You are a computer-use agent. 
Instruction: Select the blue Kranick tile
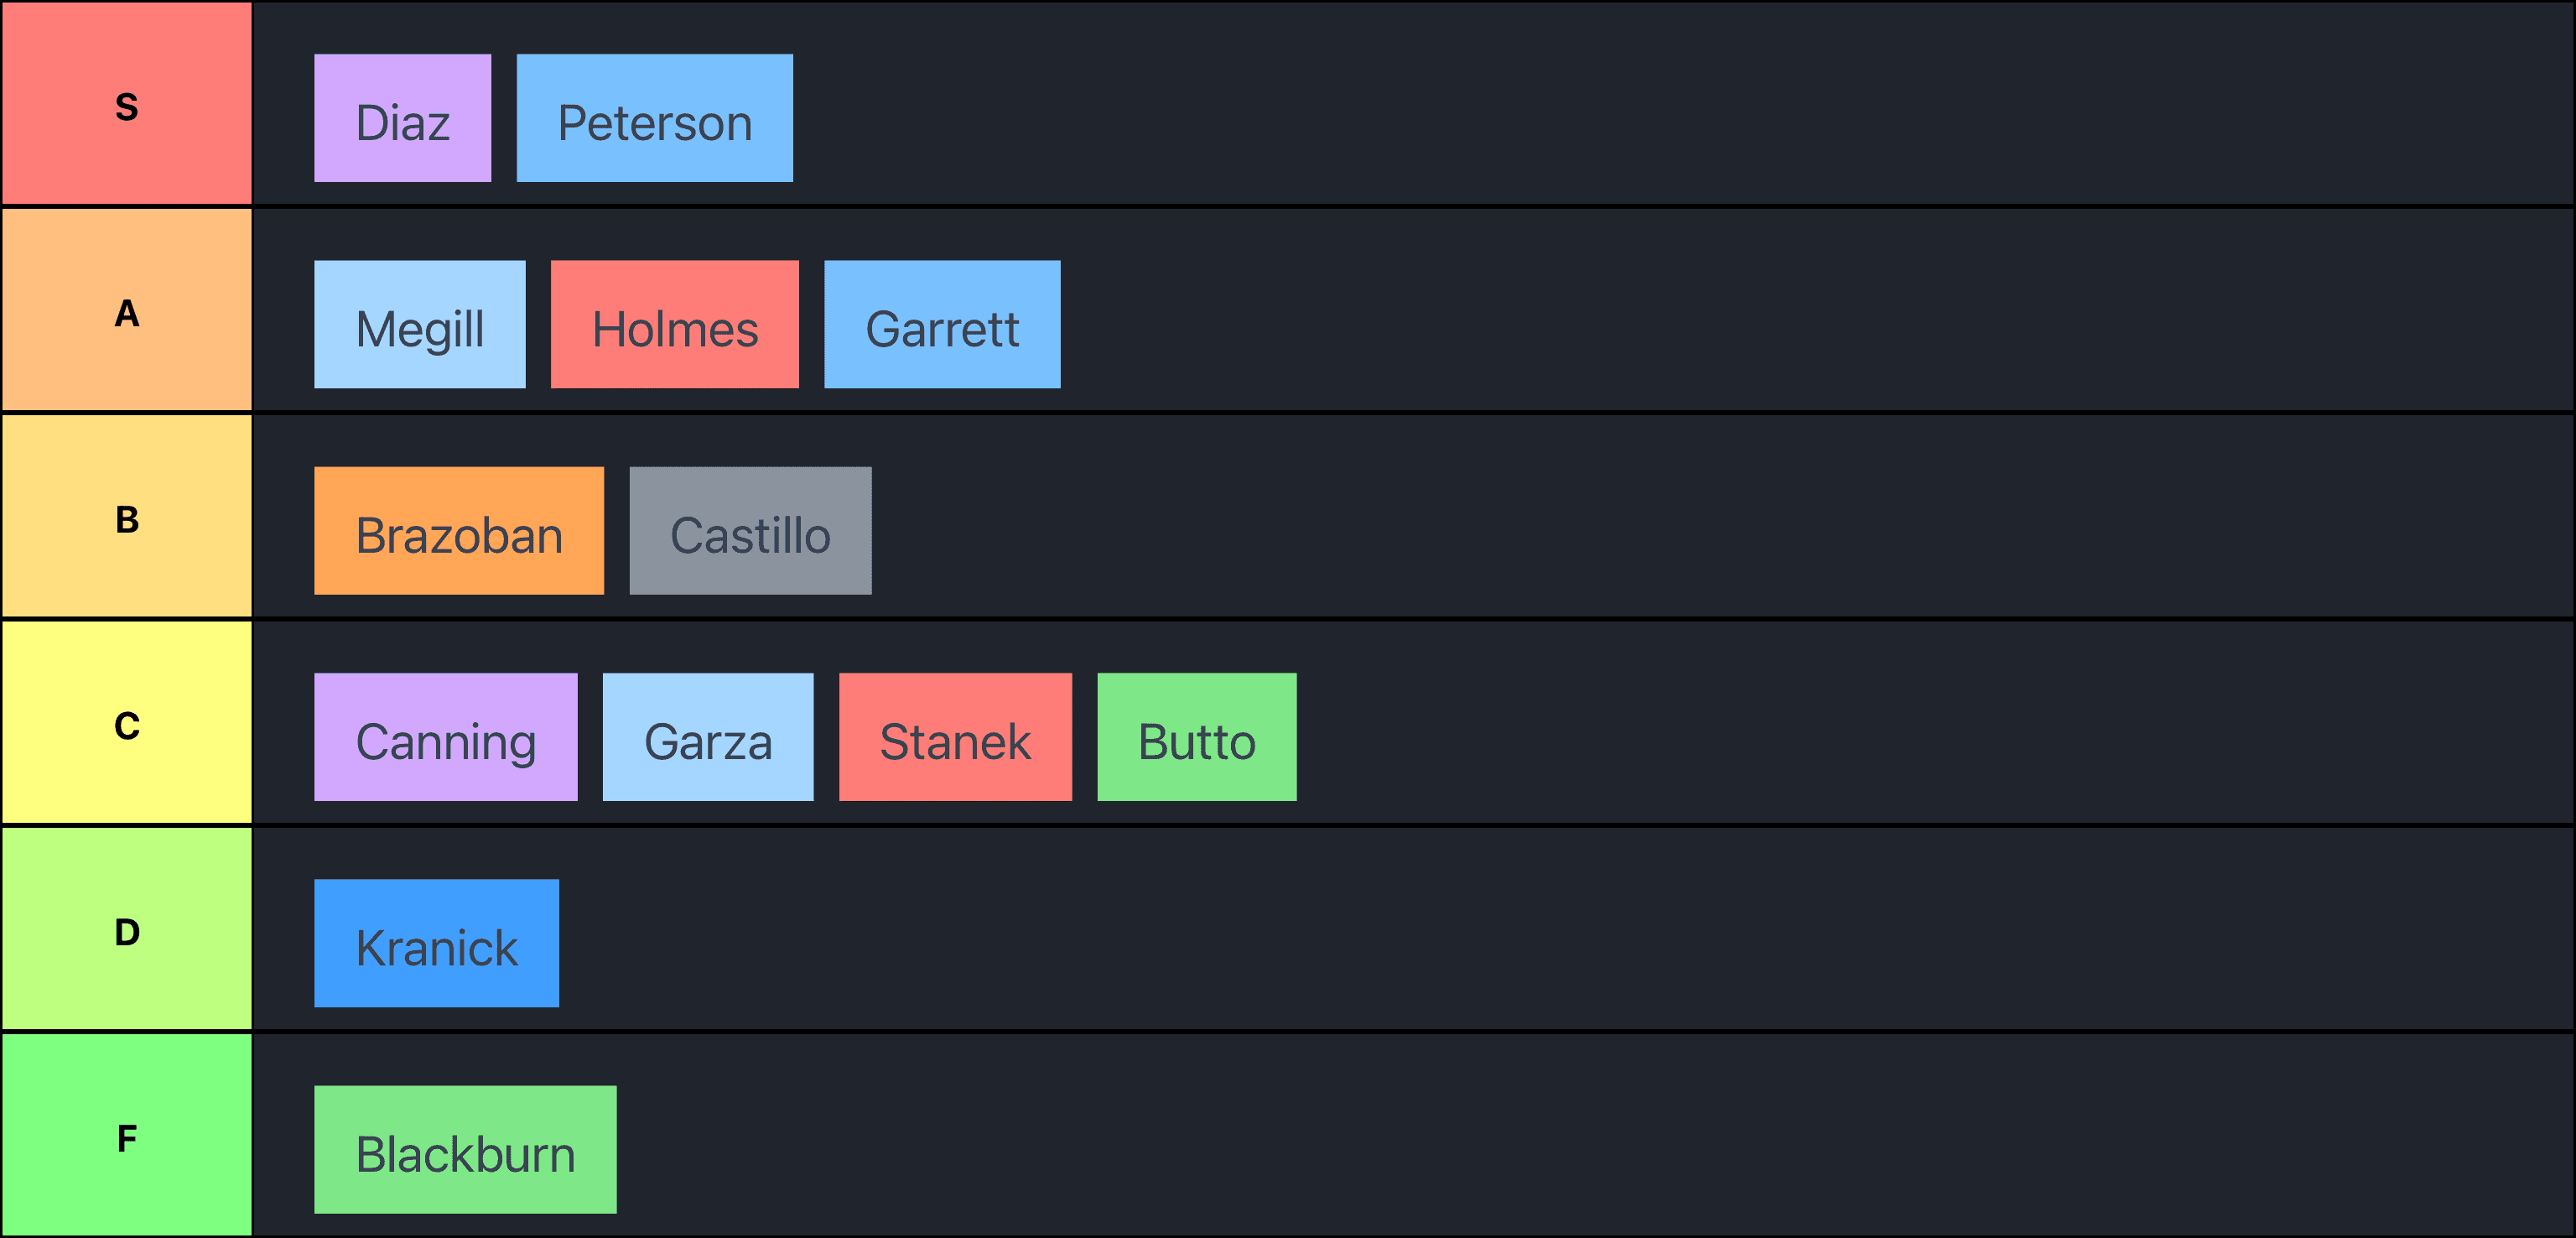[x=436, y=943]
